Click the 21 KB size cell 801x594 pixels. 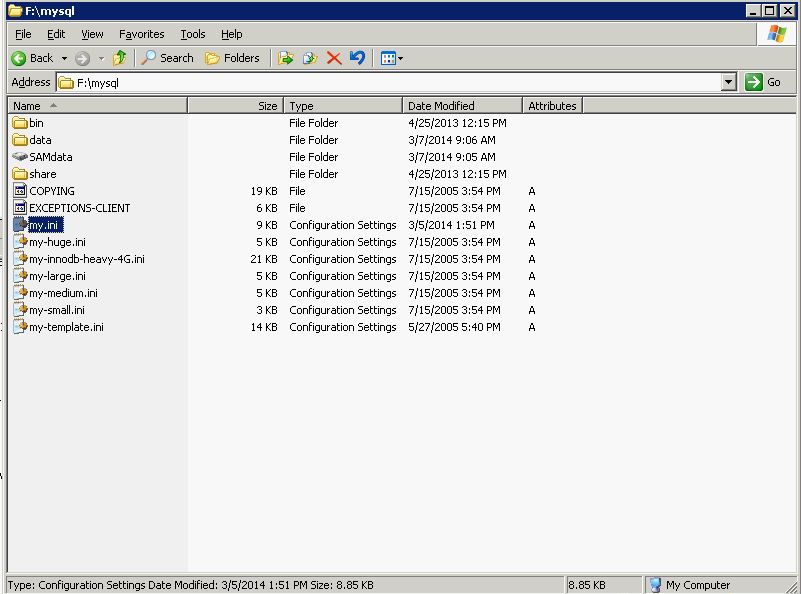264,259
